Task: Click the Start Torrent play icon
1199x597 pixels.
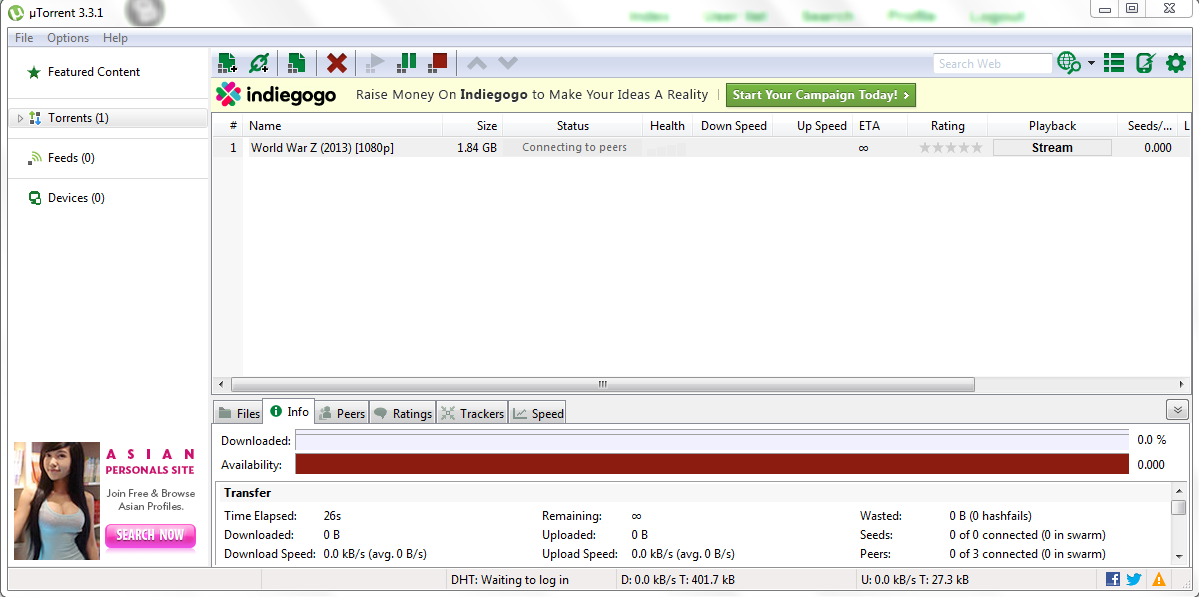Action: [375, 63]
